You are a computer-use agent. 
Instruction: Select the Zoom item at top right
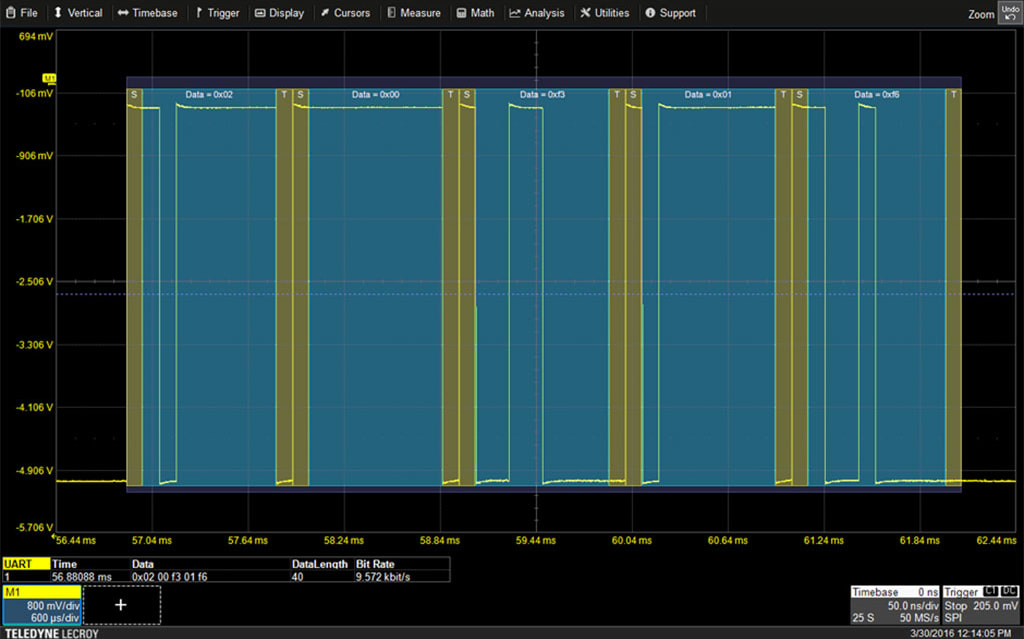(x=979, y=13)
